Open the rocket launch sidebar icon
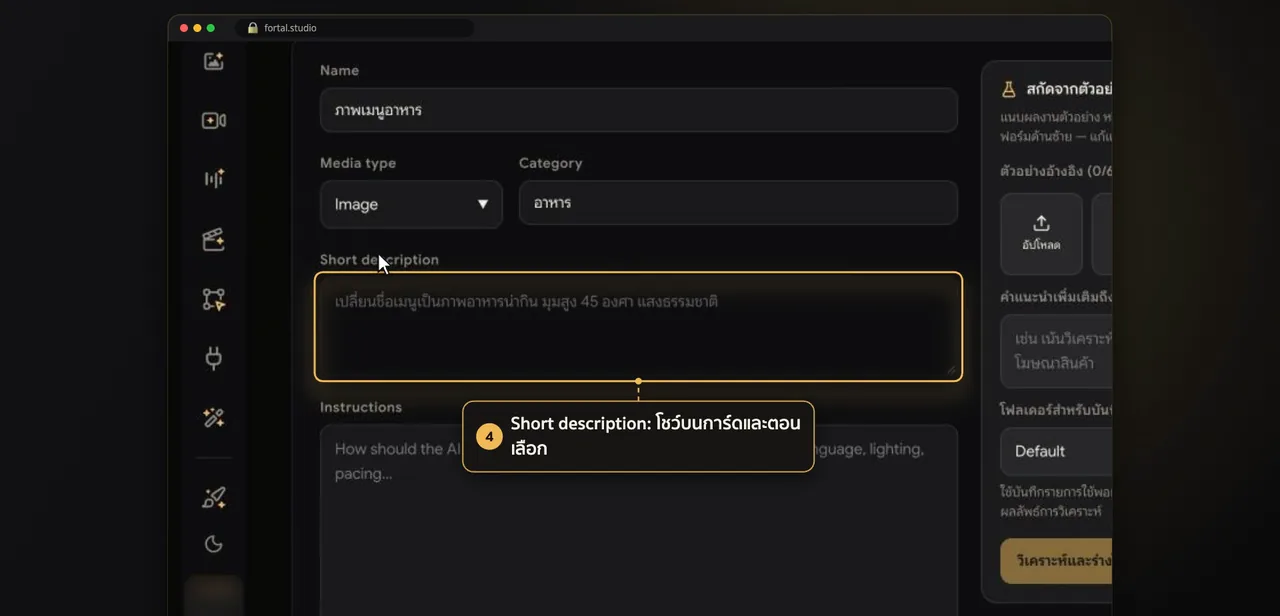The image size is (1280, 616). tap(214, 497)
